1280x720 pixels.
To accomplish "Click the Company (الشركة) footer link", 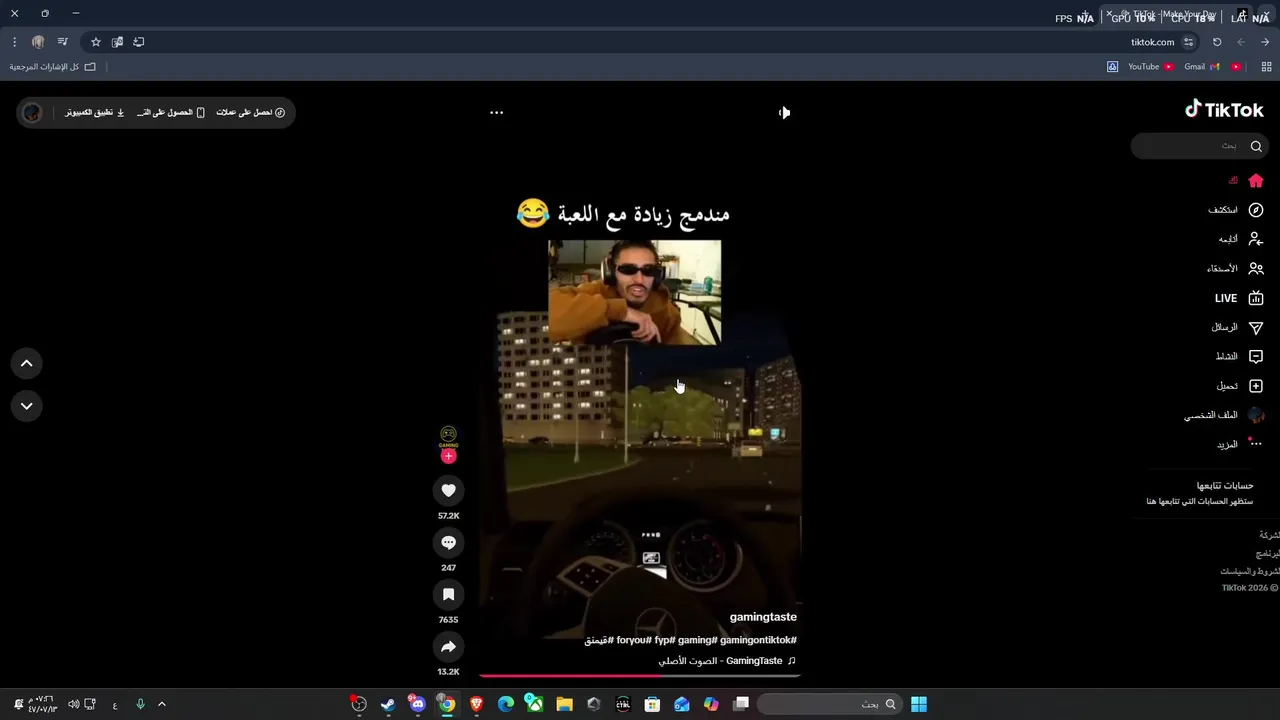I will tap(1269, 535).
